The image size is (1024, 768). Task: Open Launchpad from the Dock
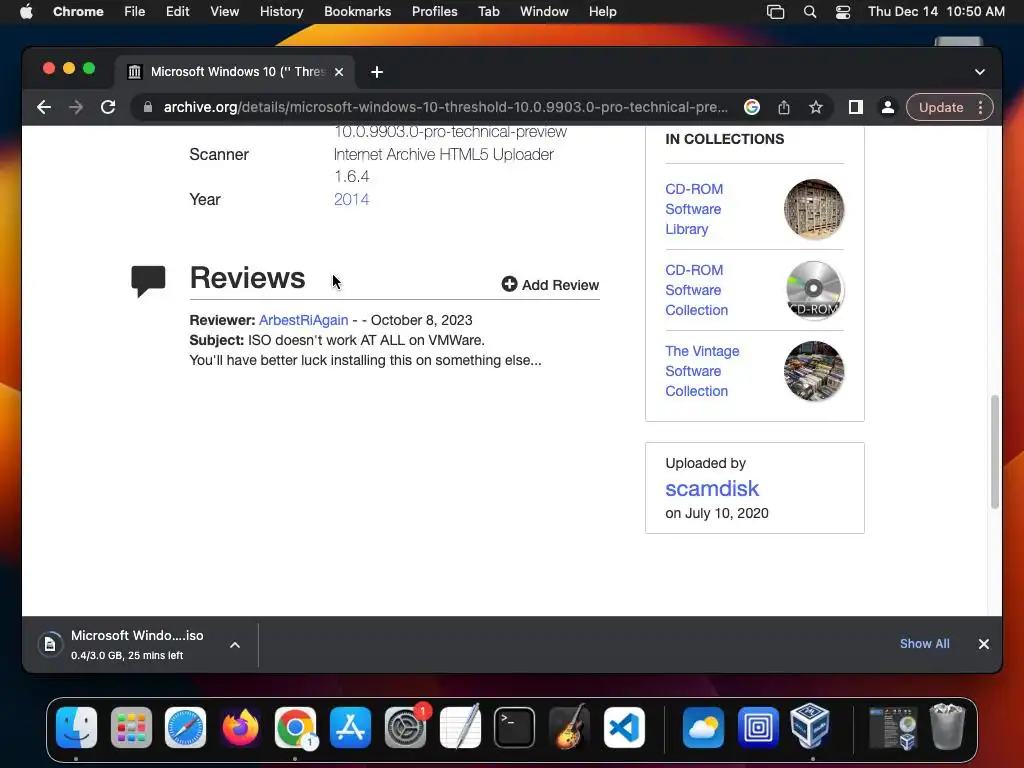point(131,727)
